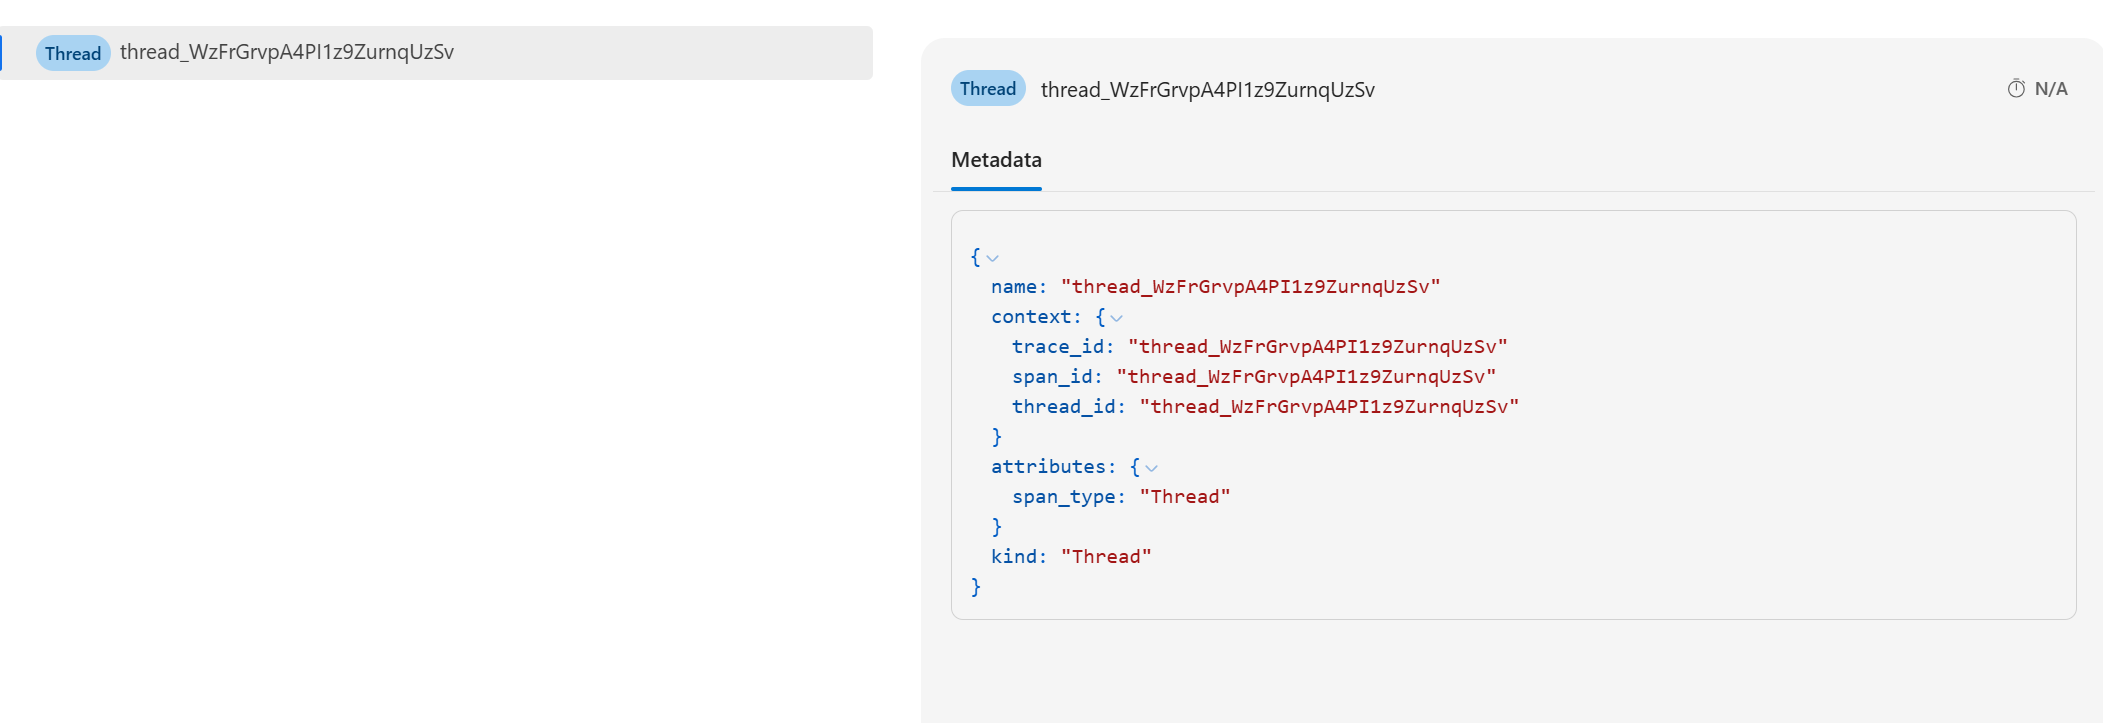This screenshot has height=723, width=2103.
Task: Collapse the attributes object chevron
Action: [x=1151, y=468]
